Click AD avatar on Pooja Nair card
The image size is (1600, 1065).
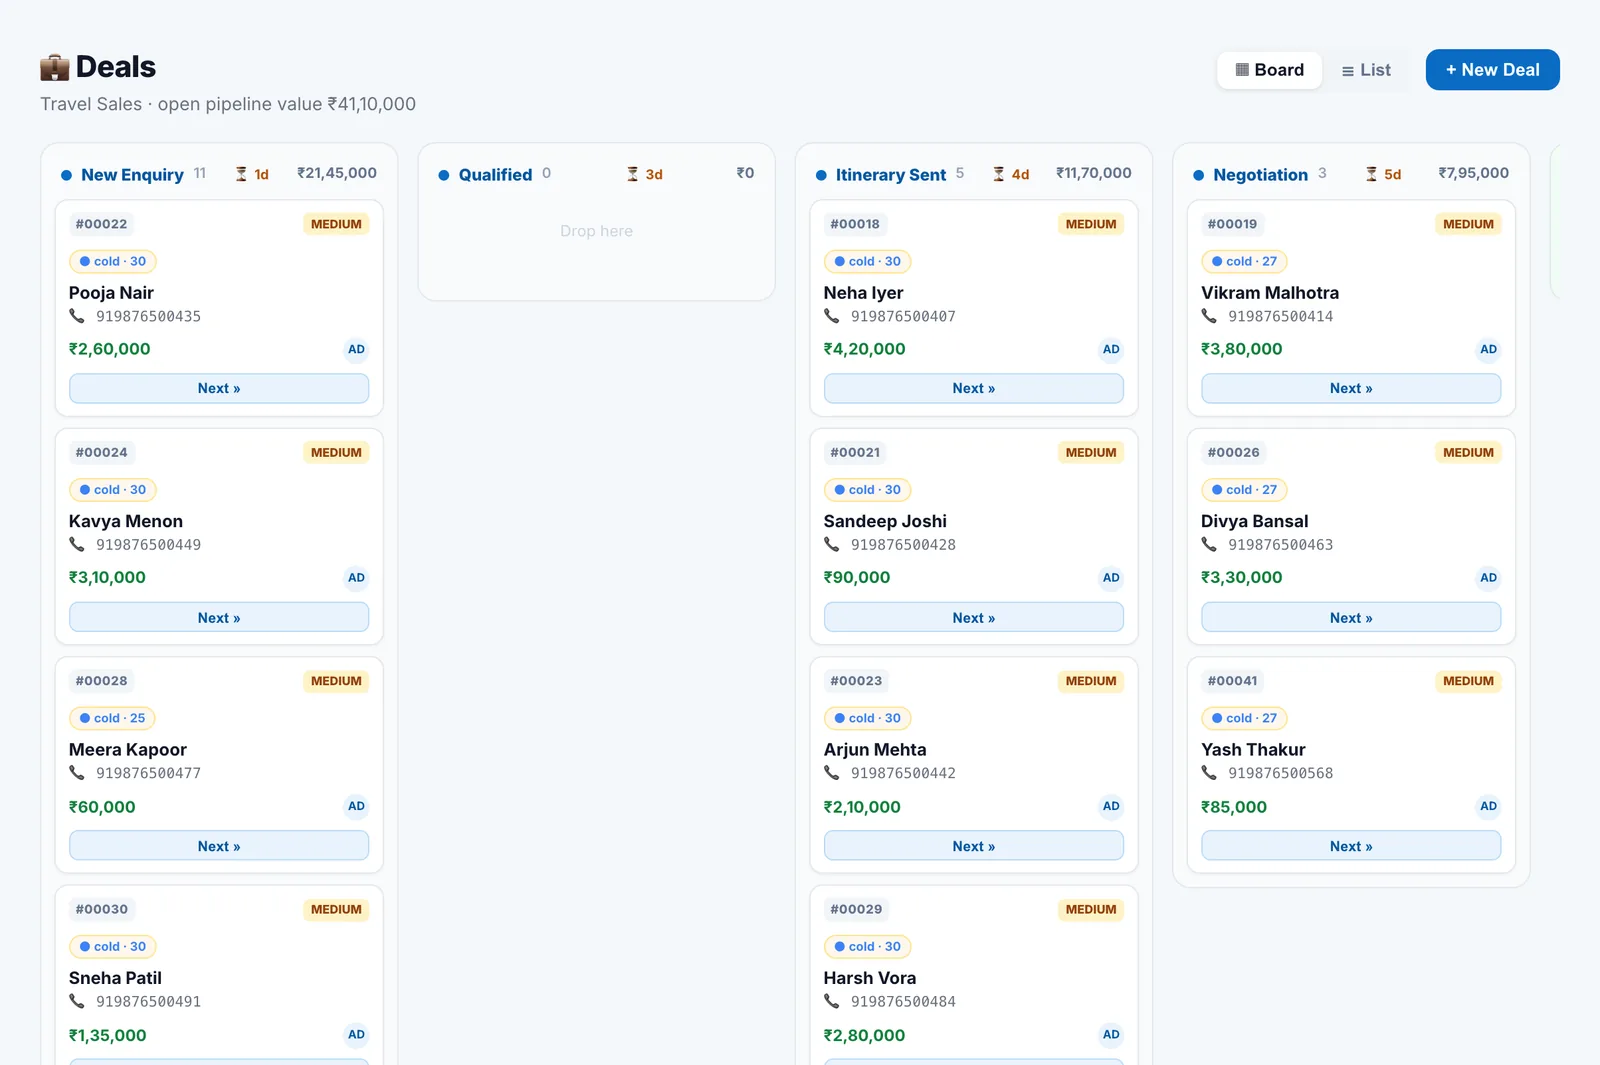coord(356,349)
